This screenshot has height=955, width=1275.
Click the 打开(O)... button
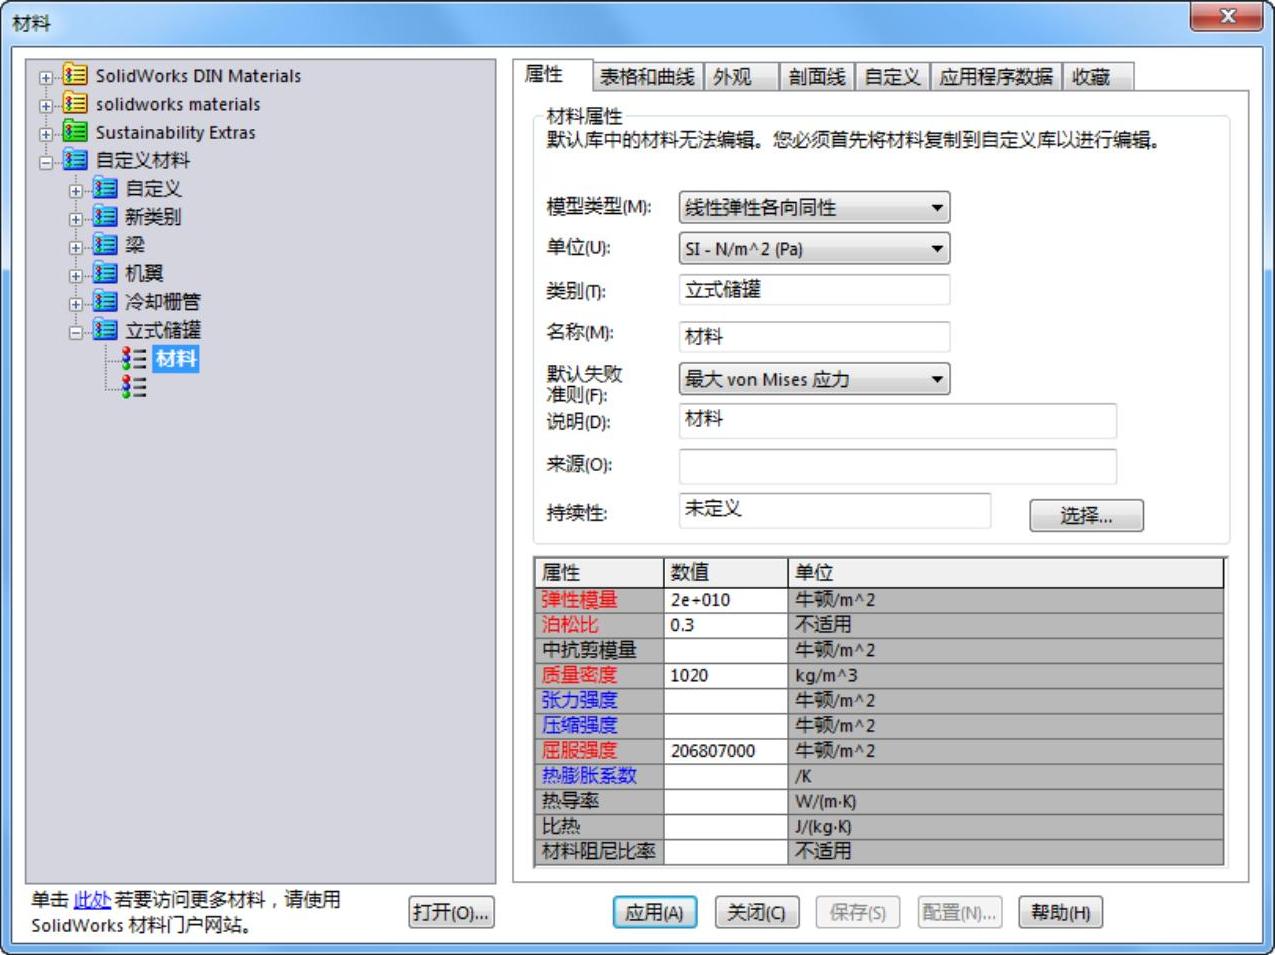pyautogui.click(x=451, y=913)
